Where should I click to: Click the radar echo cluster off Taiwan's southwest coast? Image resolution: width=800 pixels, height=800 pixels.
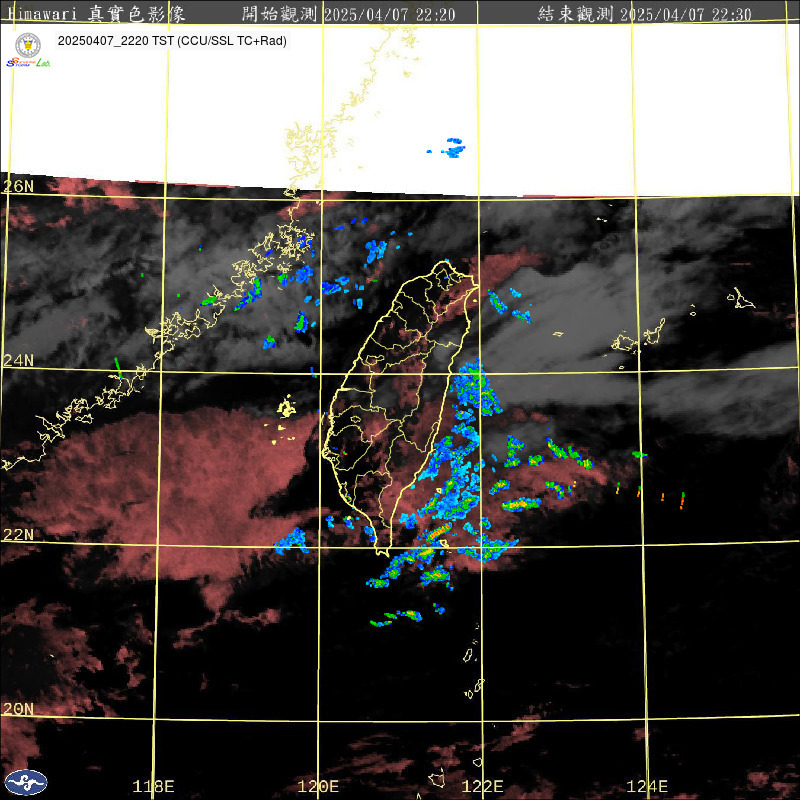click(292, 541)
